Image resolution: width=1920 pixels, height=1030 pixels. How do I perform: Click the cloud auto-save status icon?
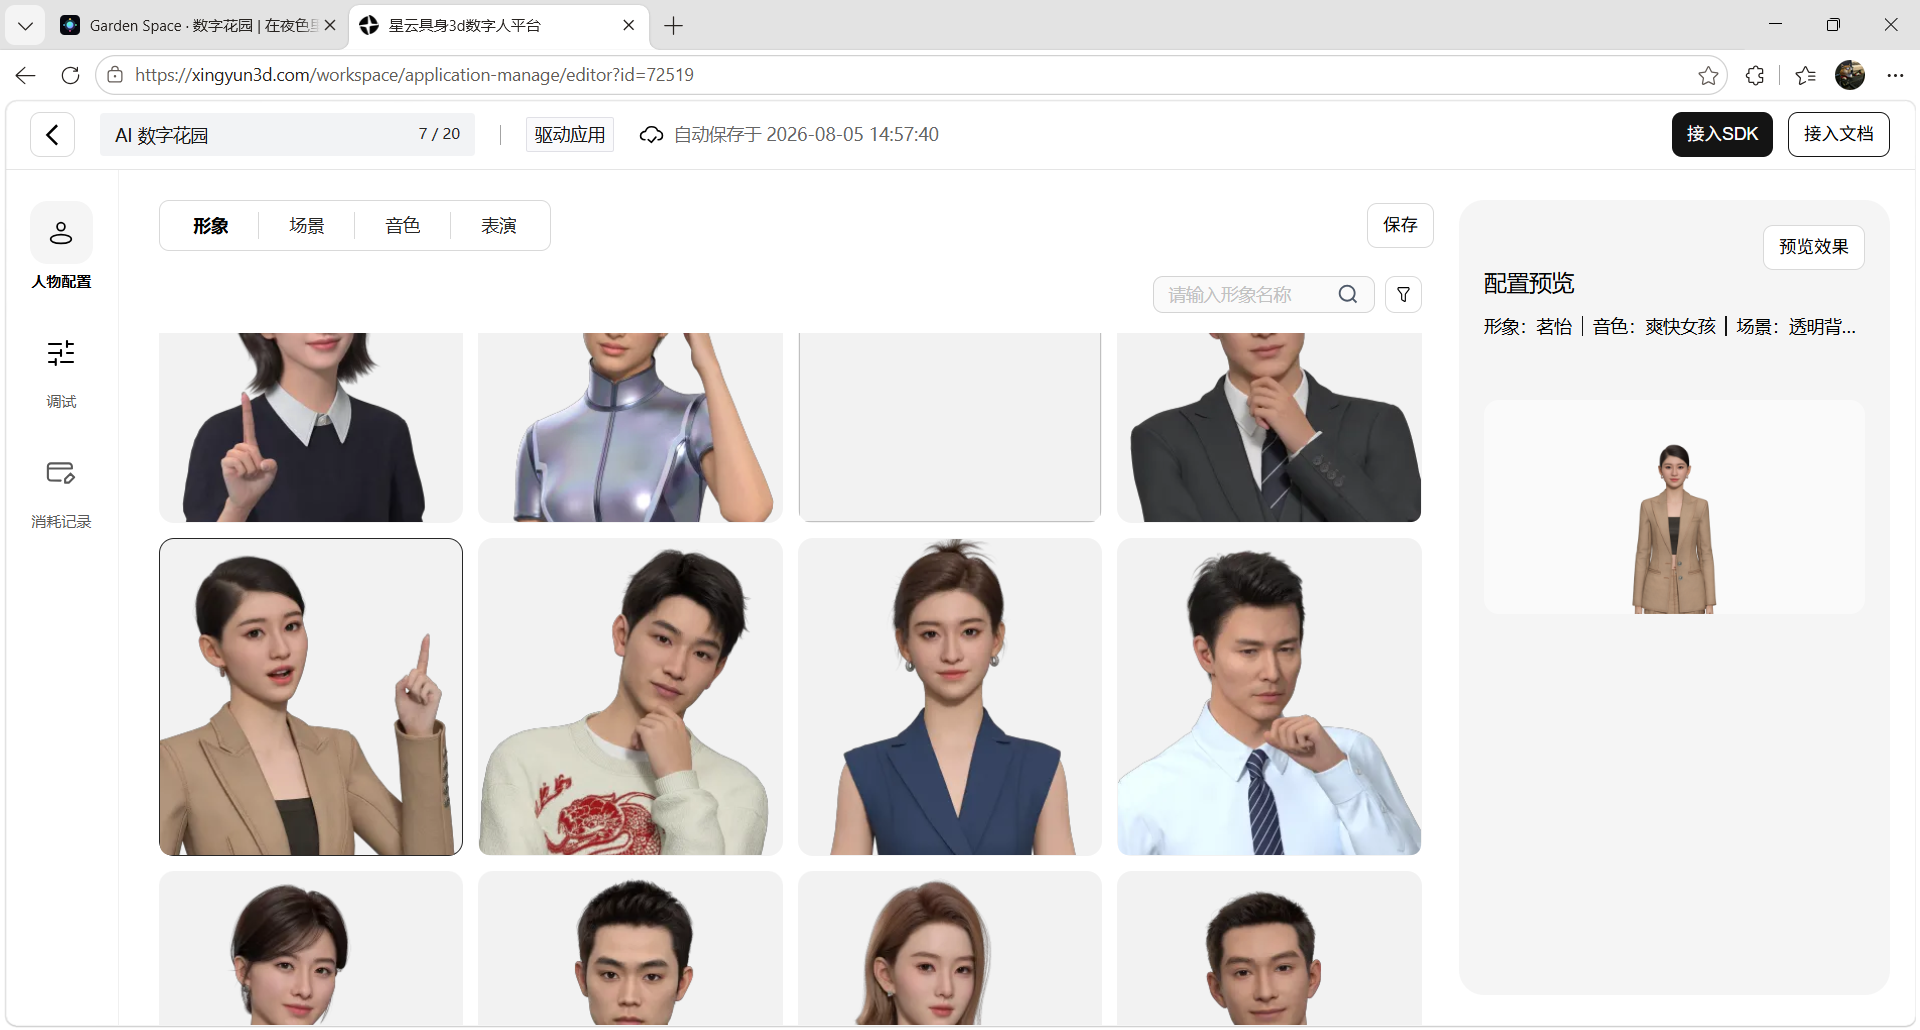(x=651, y=135)
